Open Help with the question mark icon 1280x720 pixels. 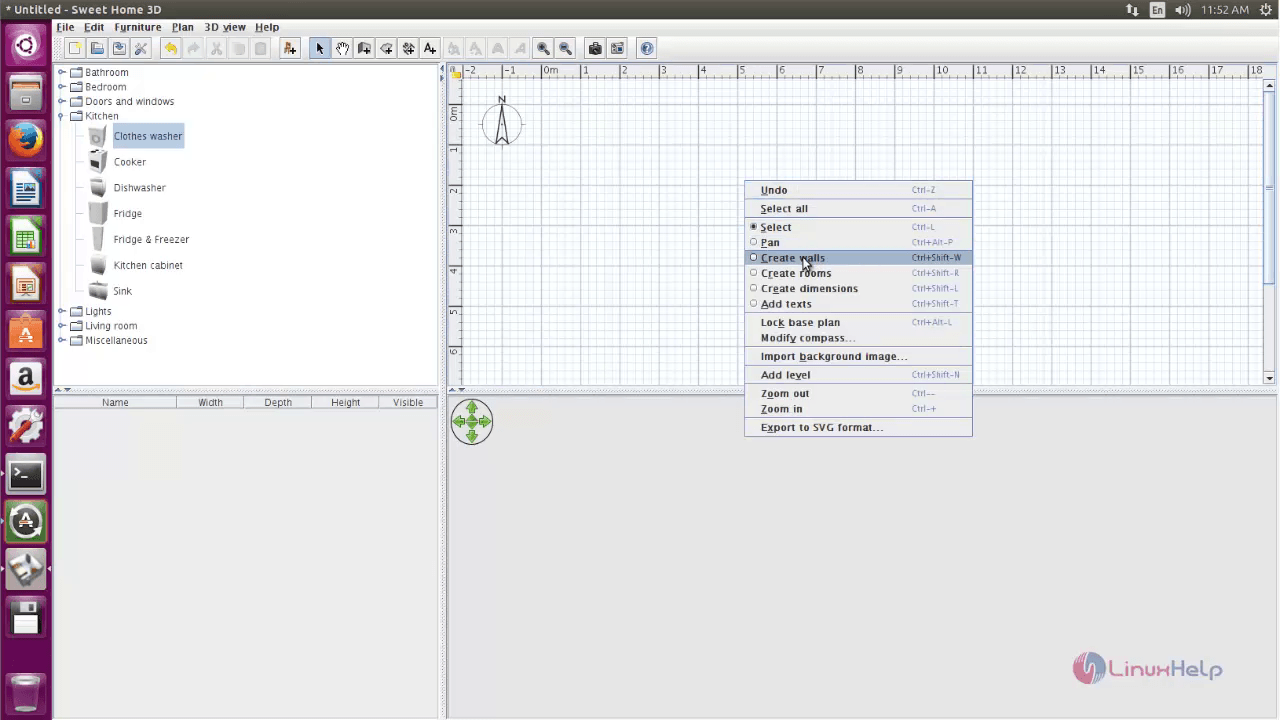[647, 48]
